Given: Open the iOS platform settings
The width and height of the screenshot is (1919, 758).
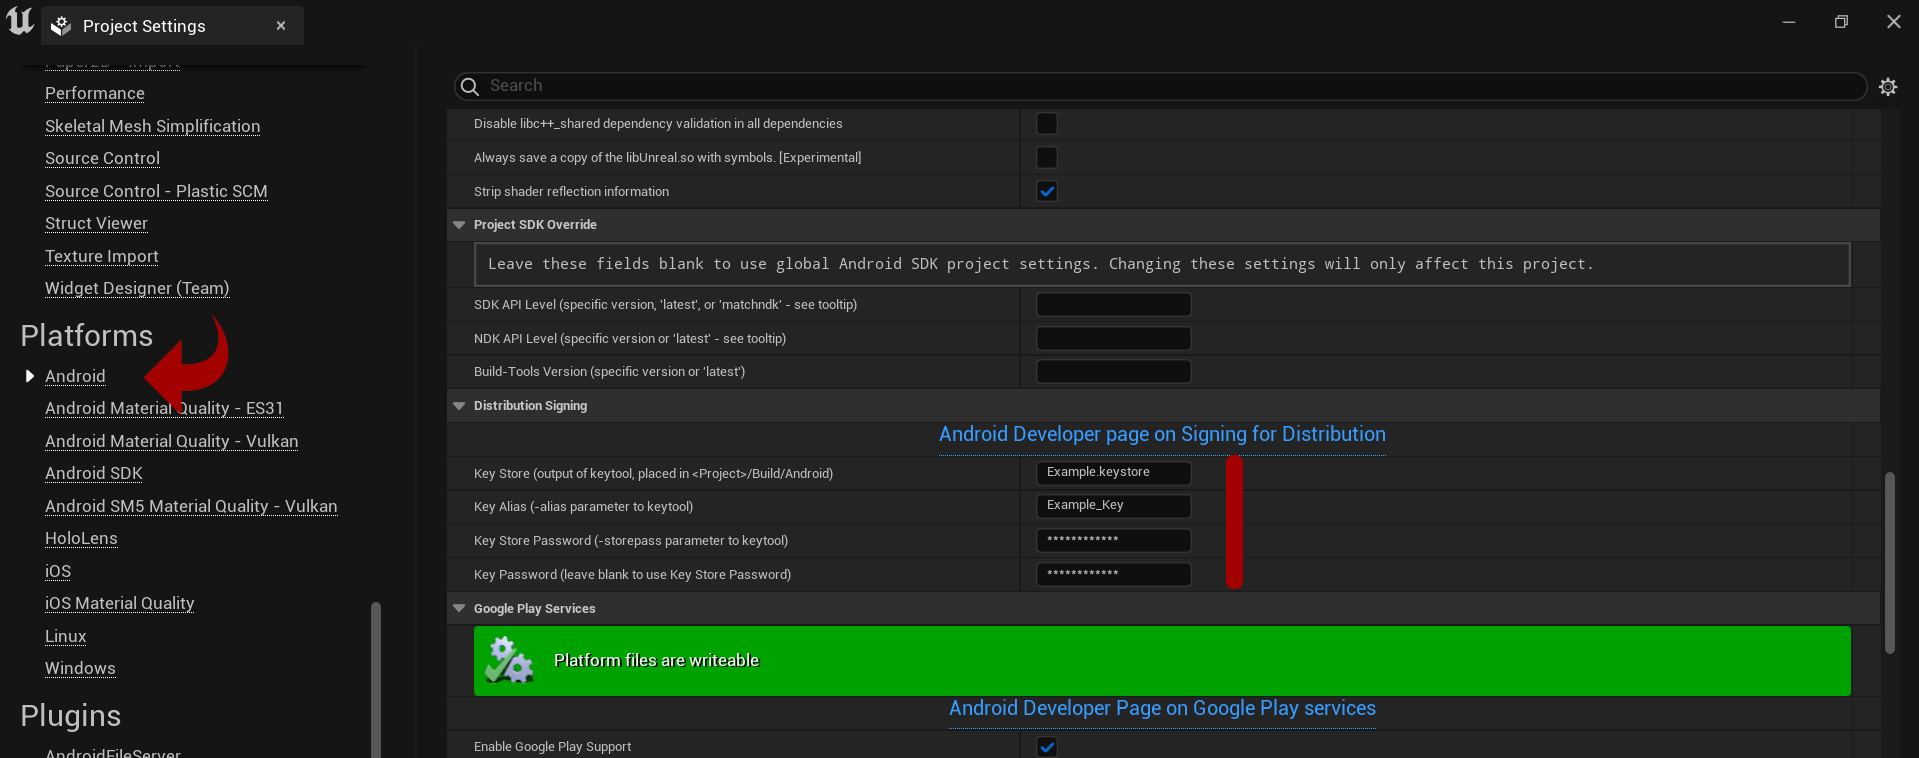Looking at the screenshot, I should (x=58, y=571).
